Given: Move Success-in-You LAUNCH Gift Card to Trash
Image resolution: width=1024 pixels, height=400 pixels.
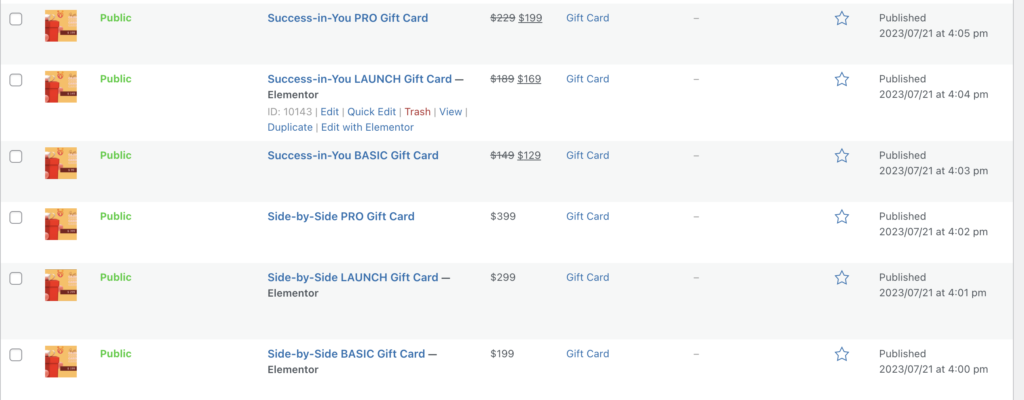Looking at the screenshot, I should [x=417, y=112].
